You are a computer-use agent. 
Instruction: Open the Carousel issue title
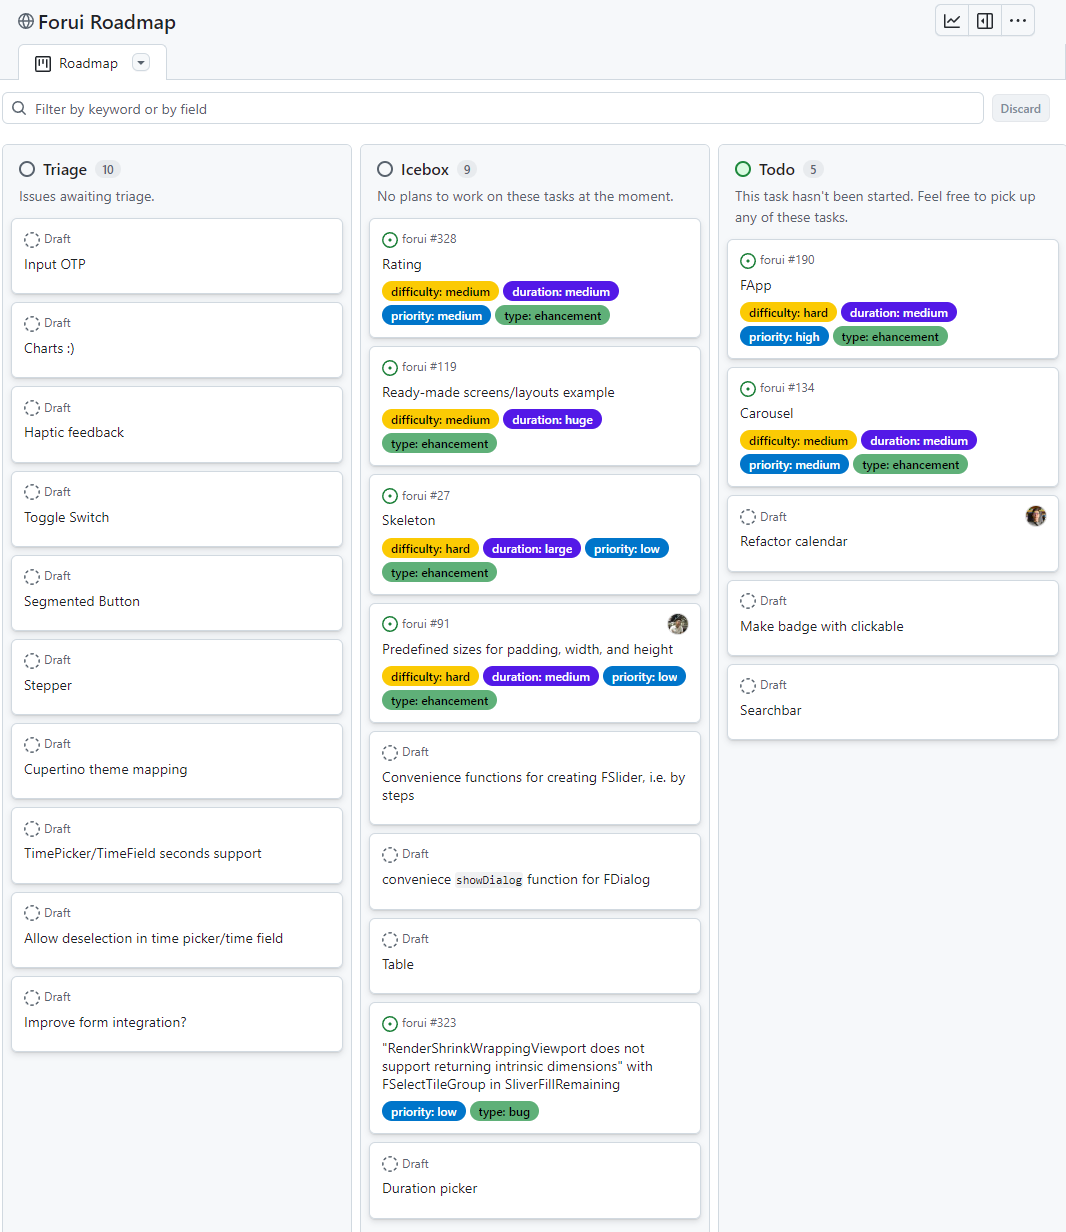coord(767,413)
